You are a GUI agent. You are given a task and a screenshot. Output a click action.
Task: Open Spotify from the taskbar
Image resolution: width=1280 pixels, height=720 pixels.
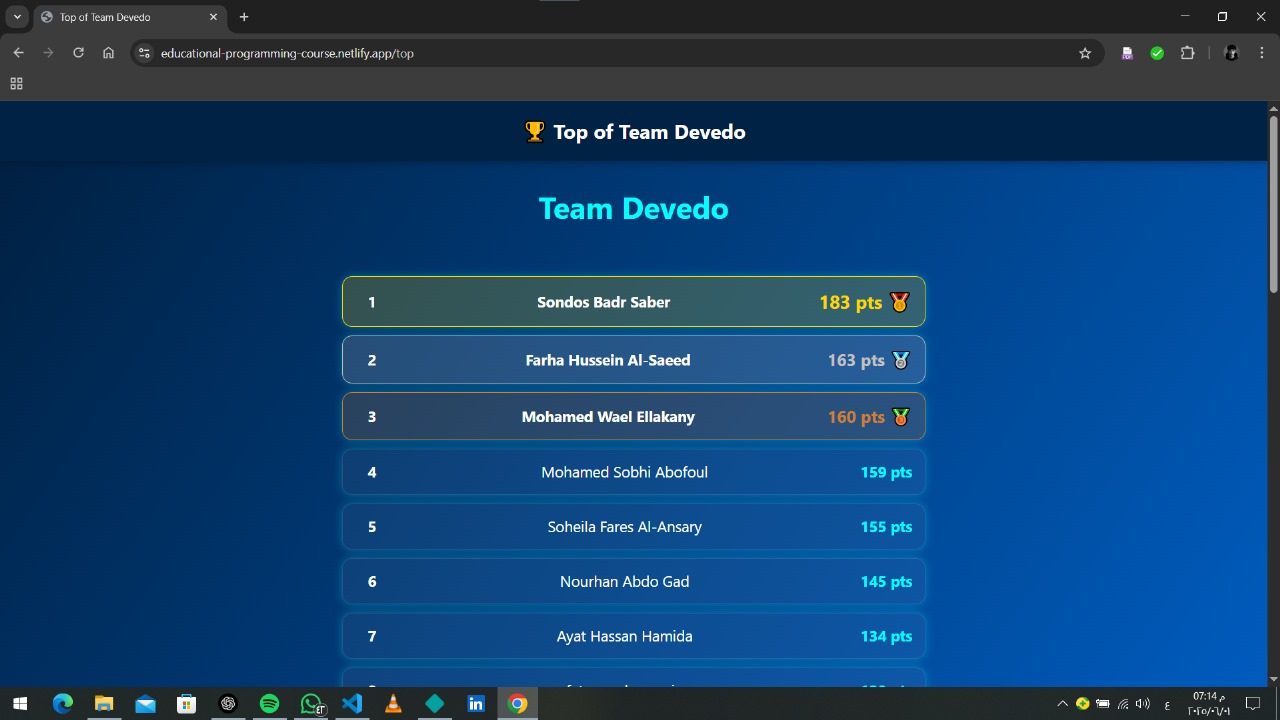pyautogui.click(x=269, y=704)
